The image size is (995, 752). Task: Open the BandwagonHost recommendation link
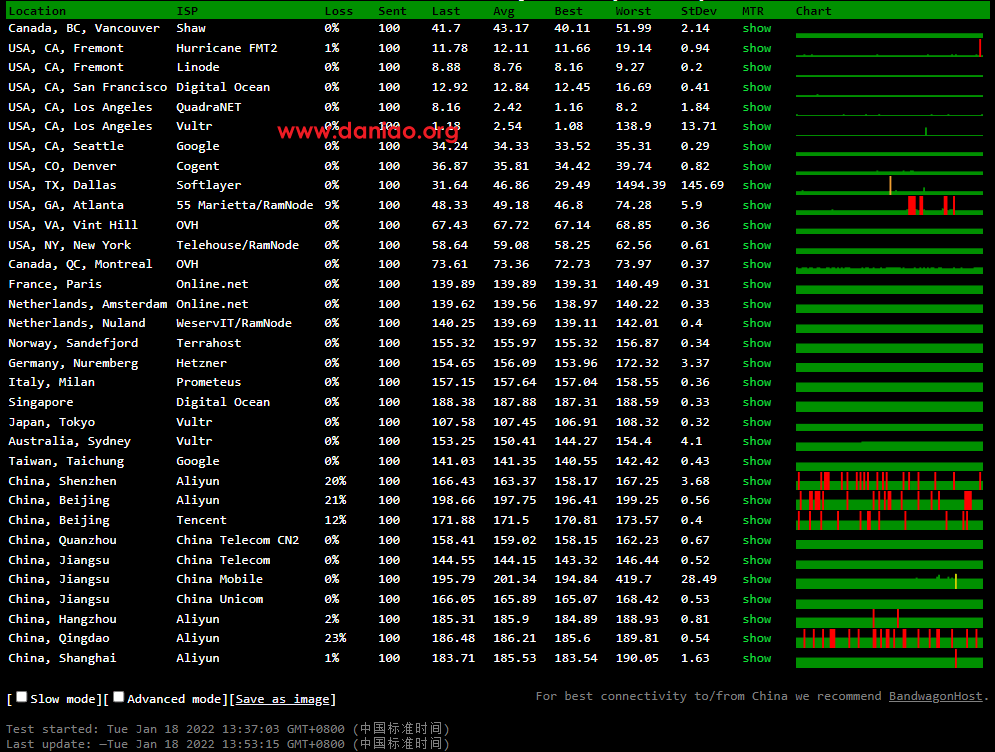coord(935,696)
